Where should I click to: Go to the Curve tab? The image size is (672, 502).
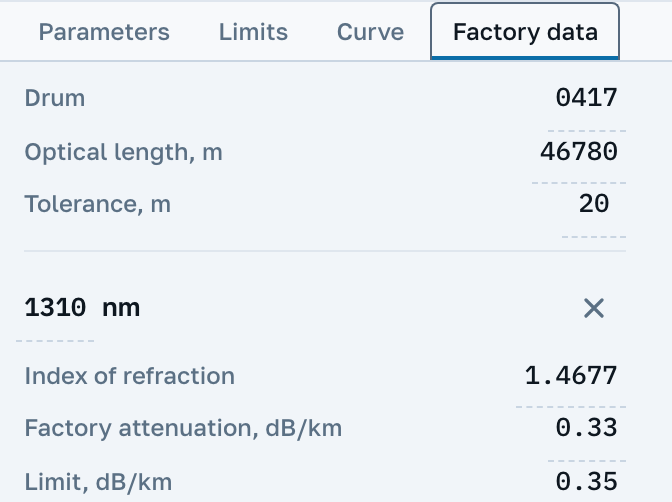[370, 32]
